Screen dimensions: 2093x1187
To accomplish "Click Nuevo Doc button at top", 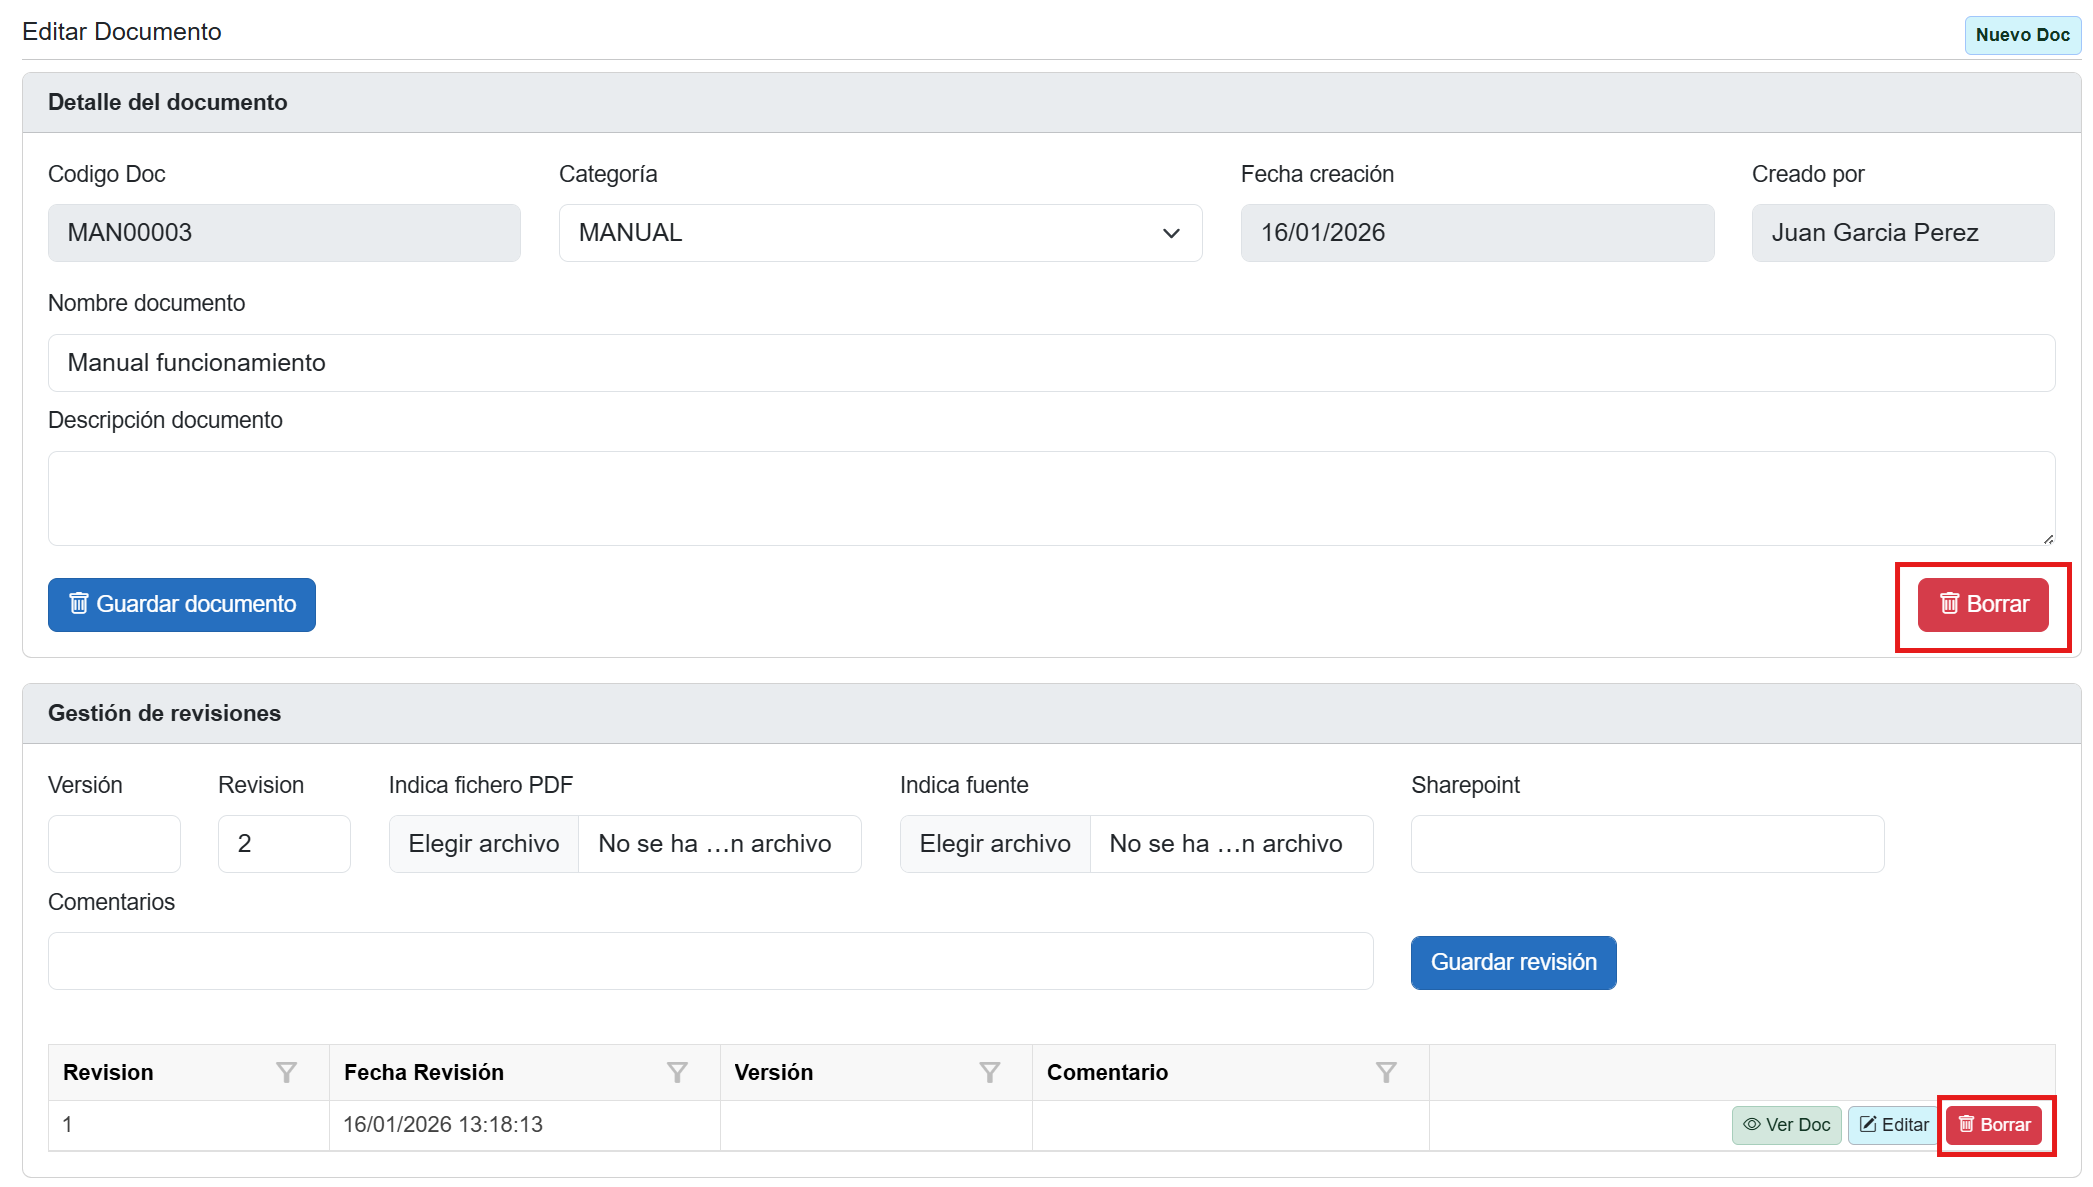I will point(2022,35).
